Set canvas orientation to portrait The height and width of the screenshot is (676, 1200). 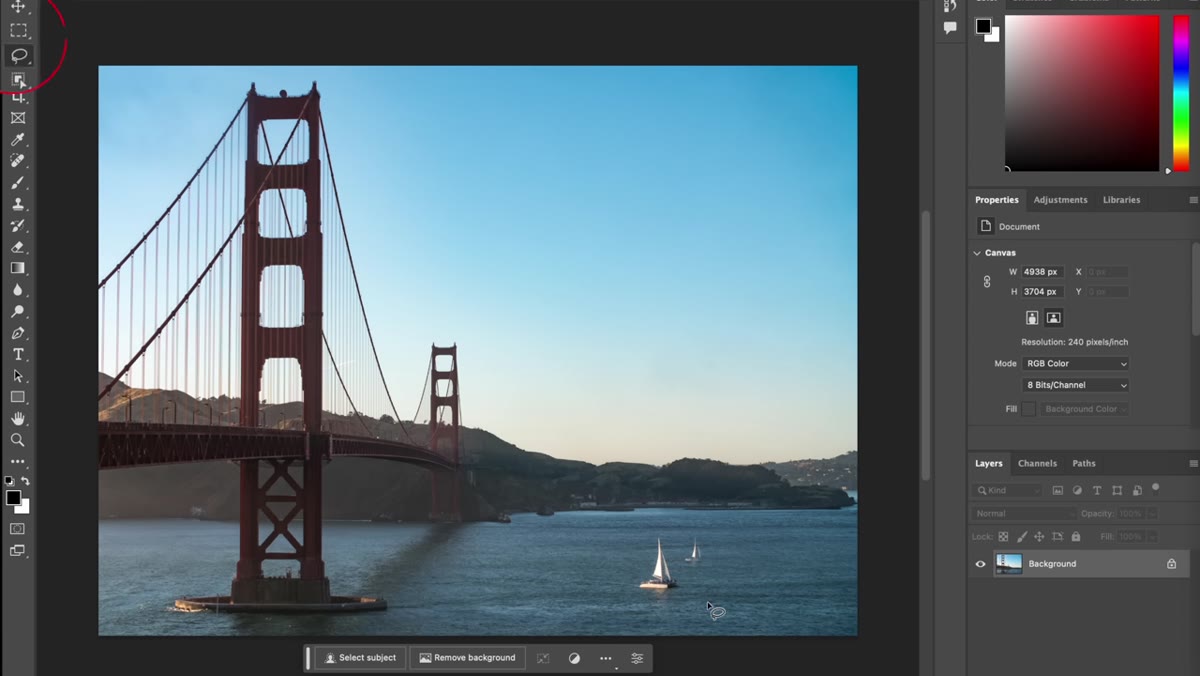coord(1032,318)
